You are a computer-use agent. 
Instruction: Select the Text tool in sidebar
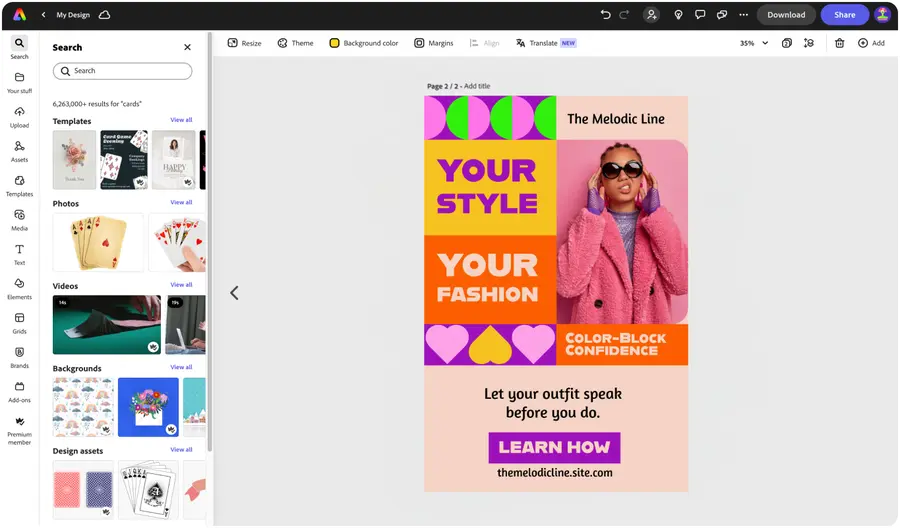point(20,255)
